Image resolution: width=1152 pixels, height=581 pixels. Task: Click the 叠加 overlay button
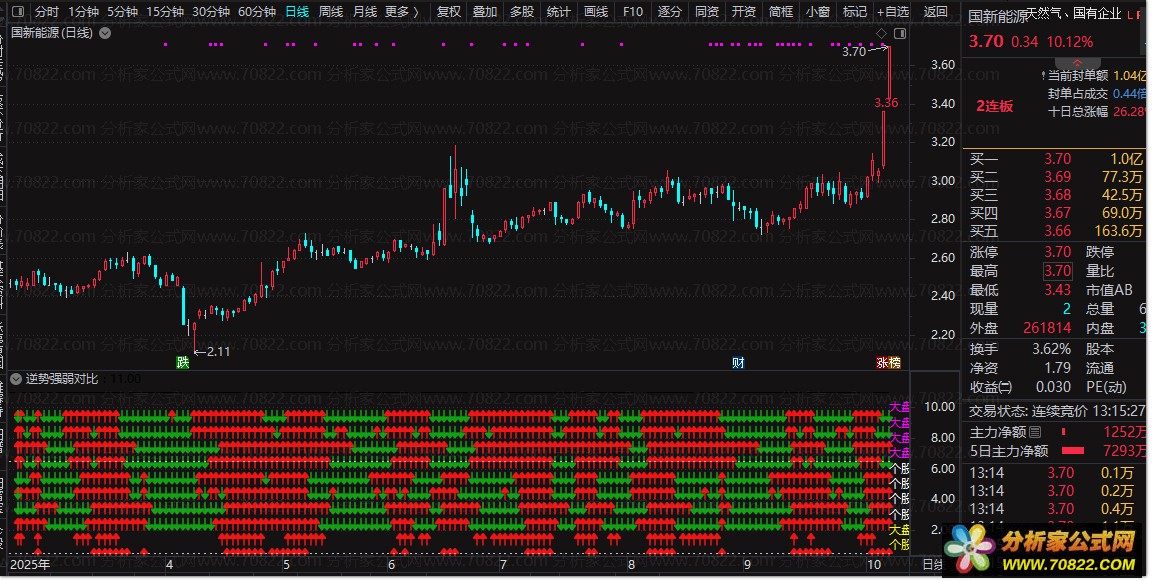point(485,12)
